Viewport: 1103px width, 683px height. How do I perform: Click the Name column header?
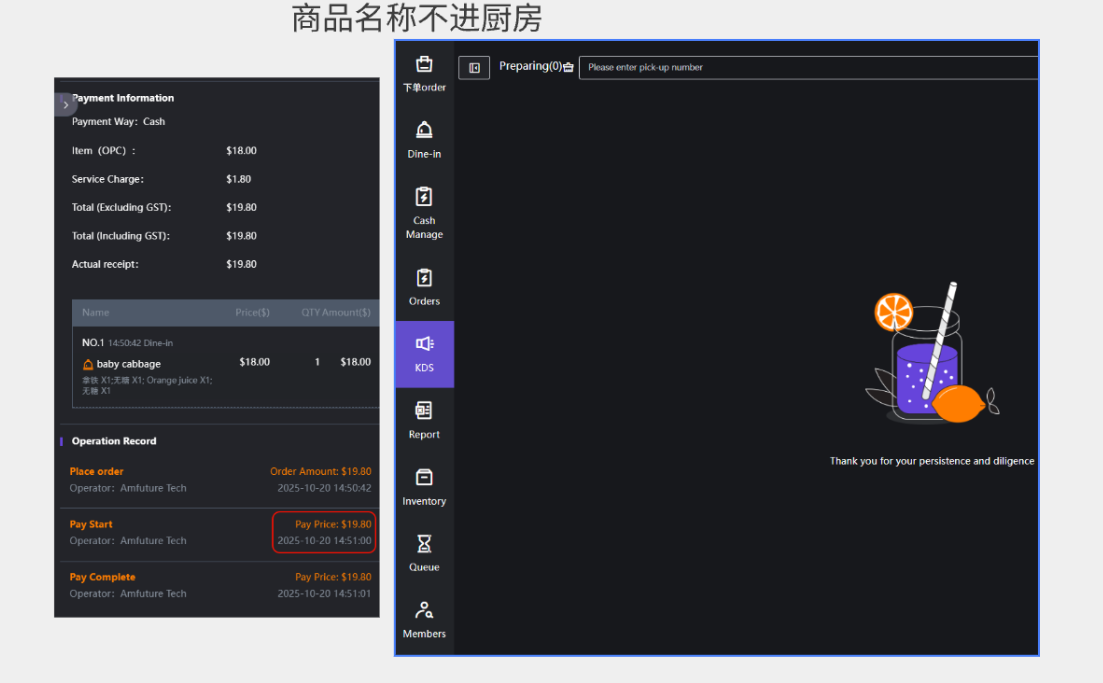tap(96, 312)
